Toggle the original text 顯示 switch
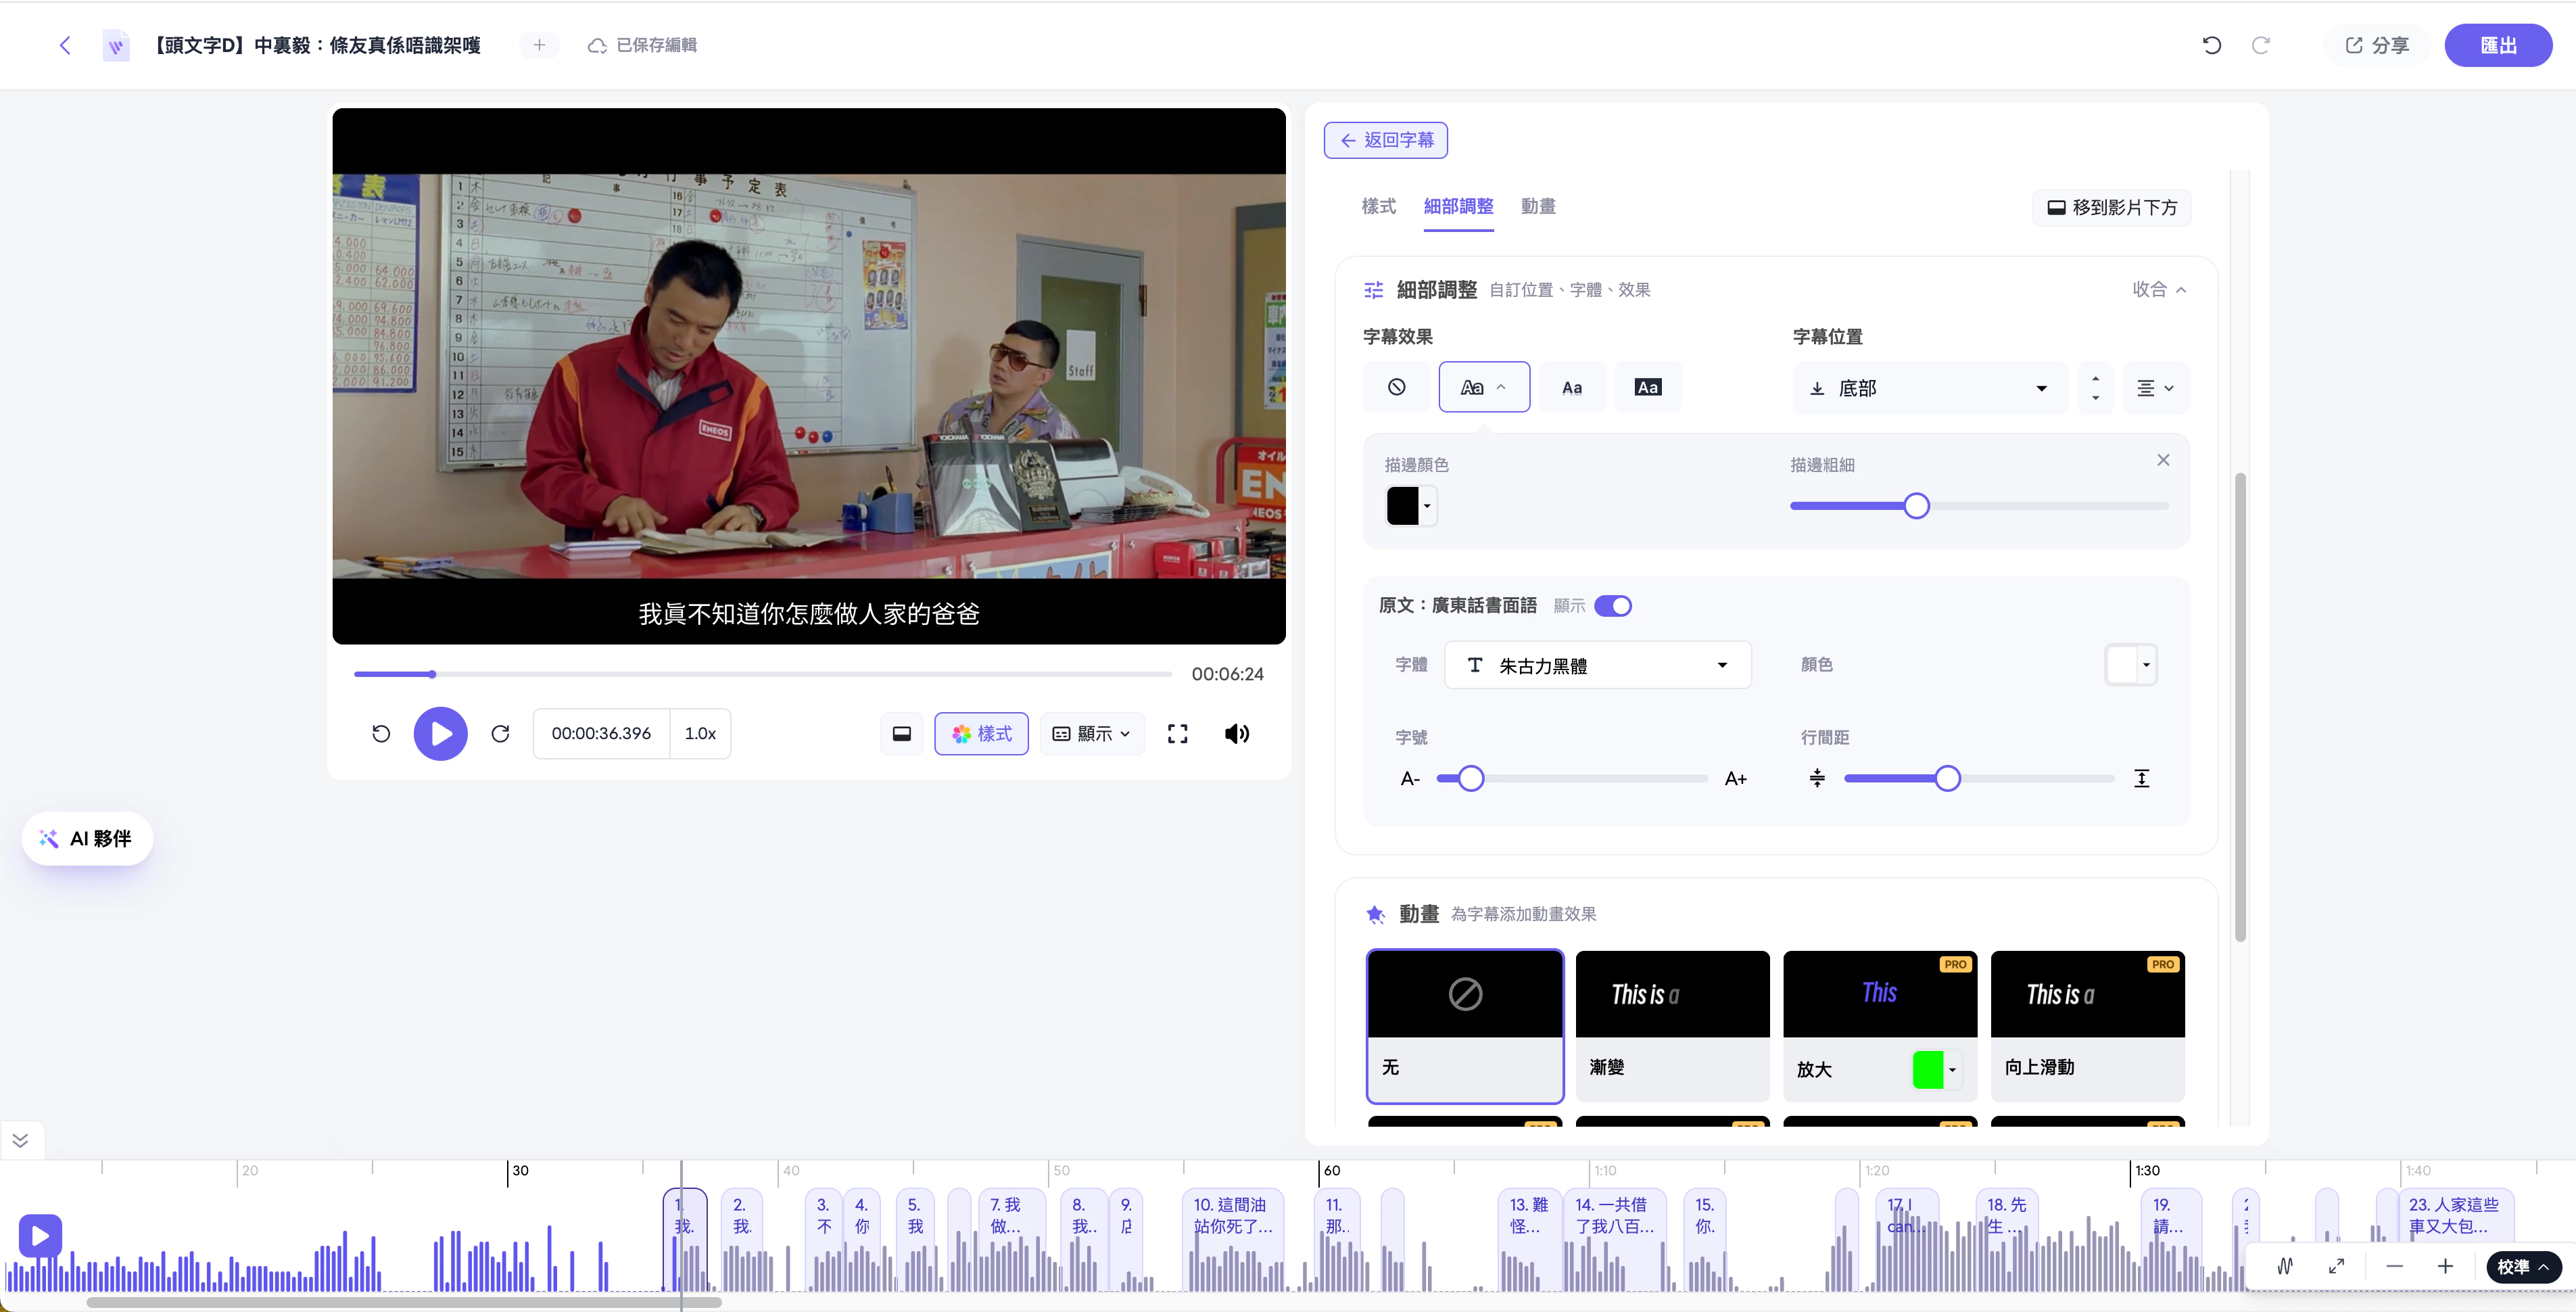Viewport: 2576px width, 1312px height. point(1612,606)
